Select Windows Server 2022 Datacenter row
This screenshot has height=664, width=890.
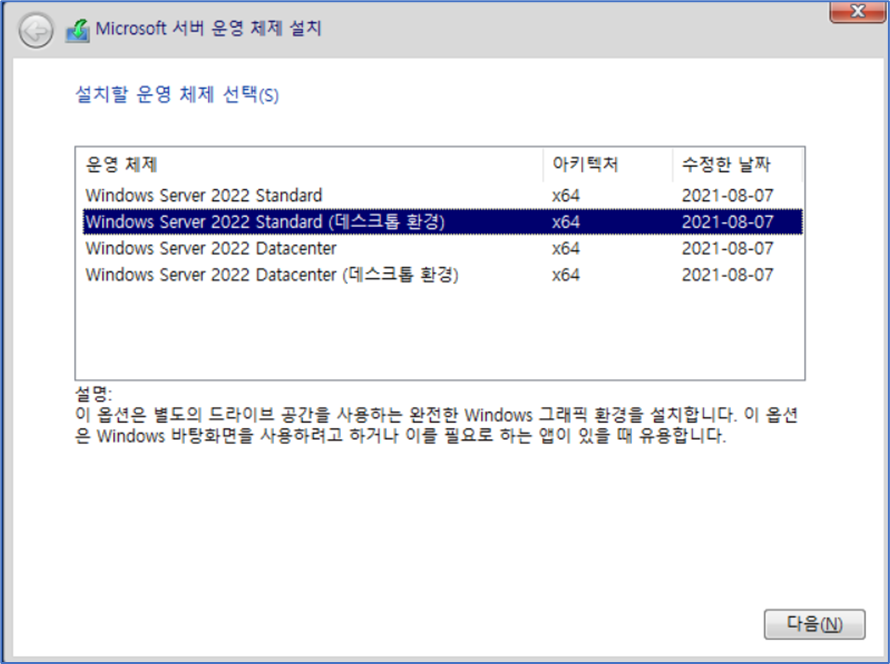tap(443, 248)
